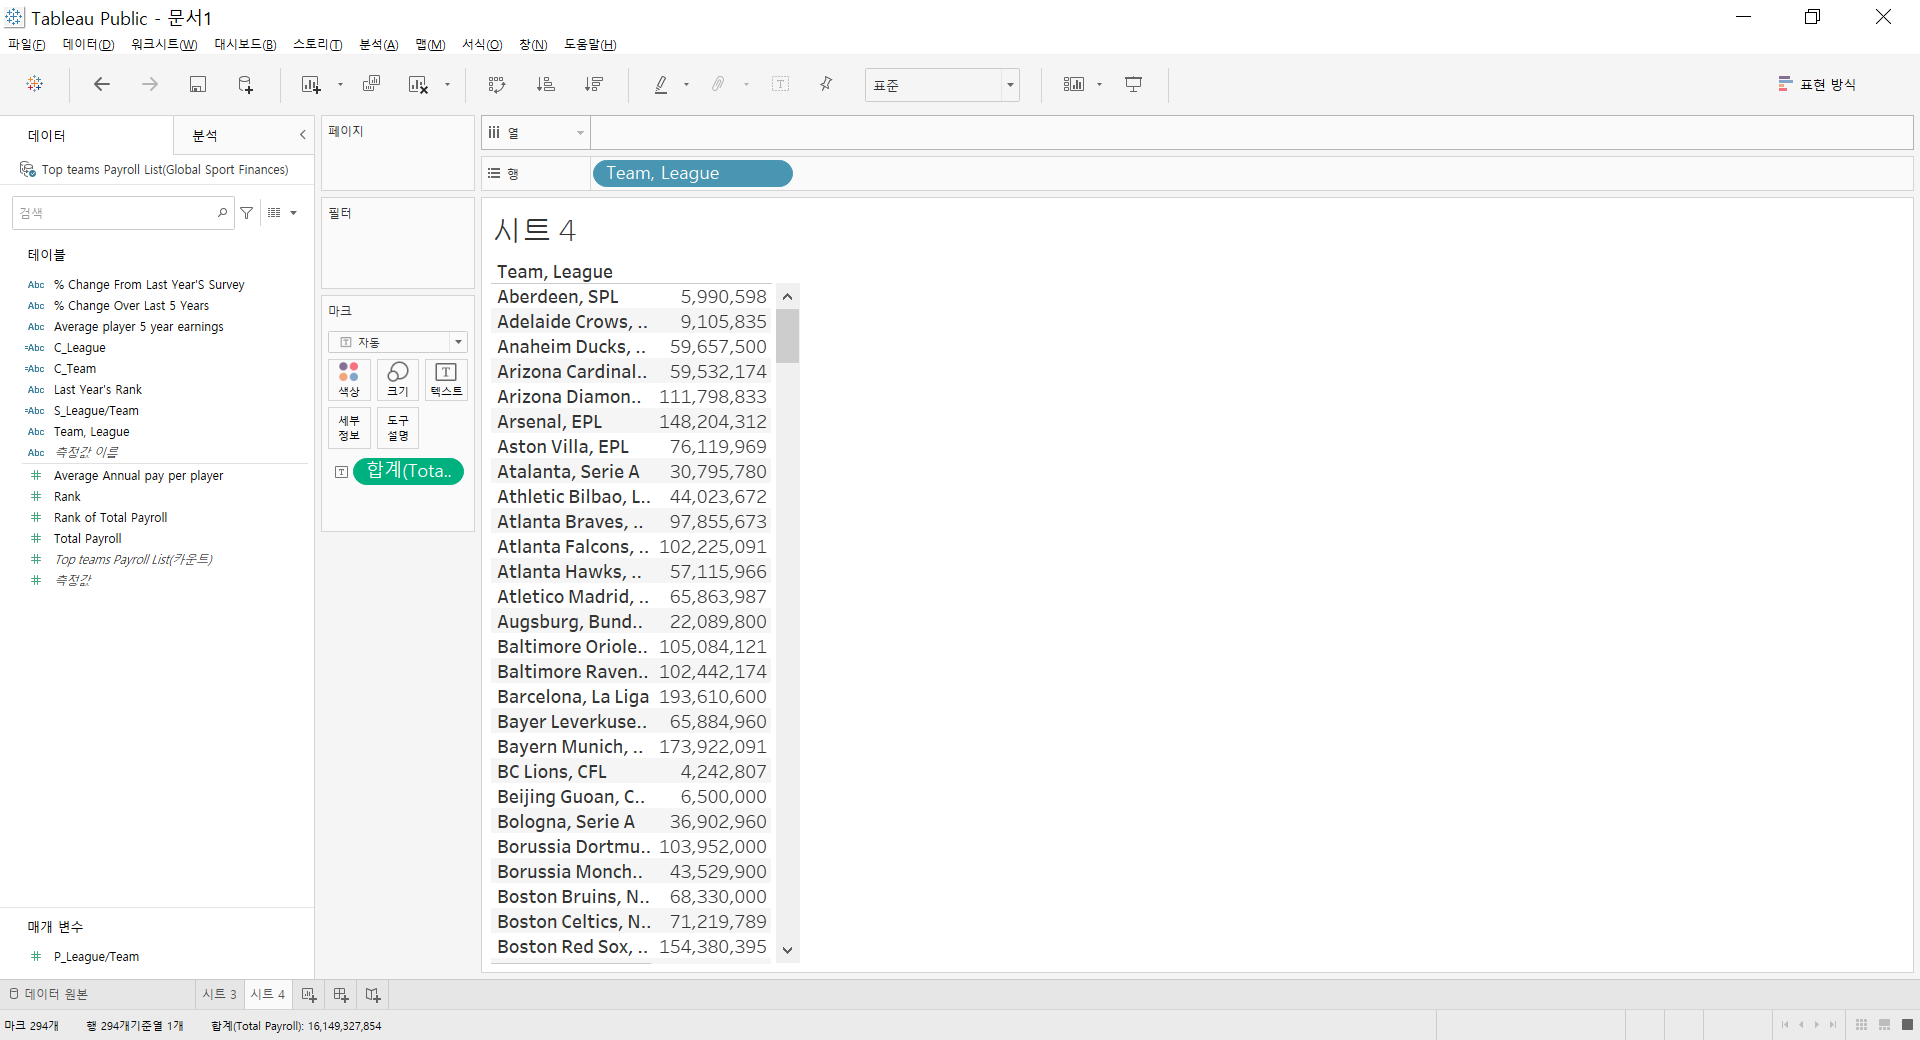Select the Rank of Total Payroll field

(111, 518)
